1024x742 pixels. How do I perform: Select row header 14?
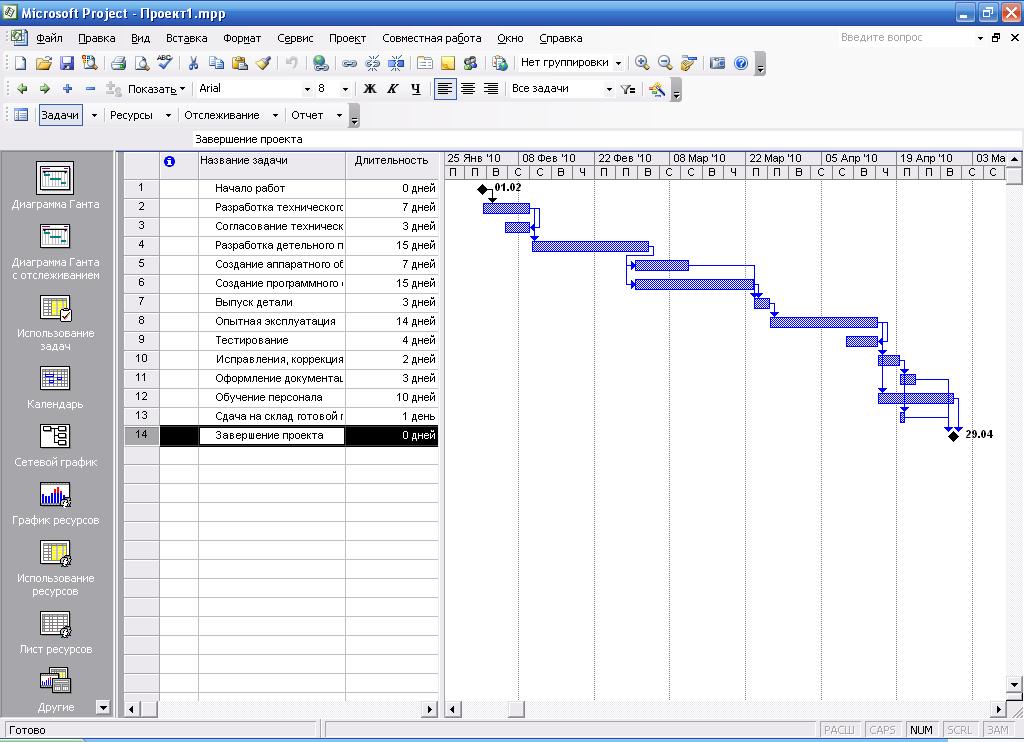pyautogui.click(x=141, y=435)
